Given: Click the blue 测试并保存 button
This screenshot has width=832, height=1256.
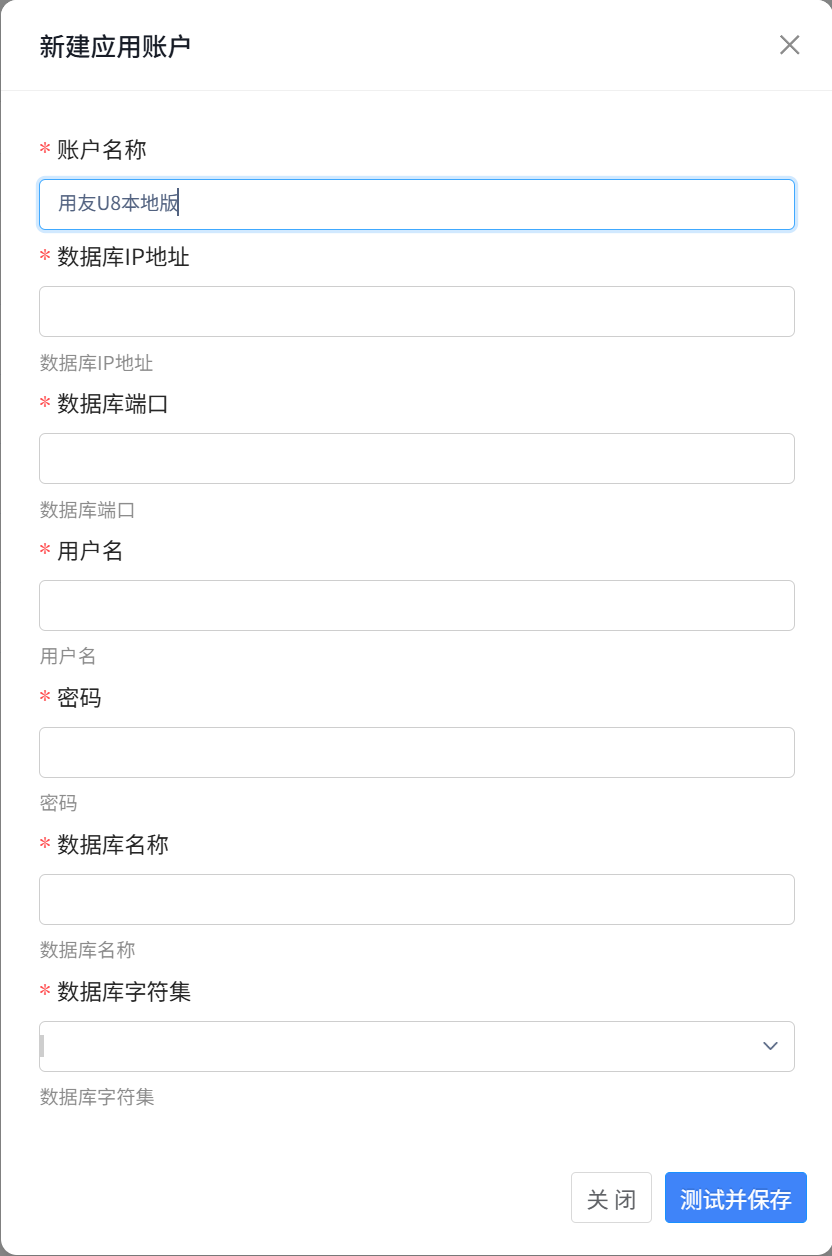Looking at the screenshot, I should click(x=736, y=1198).
